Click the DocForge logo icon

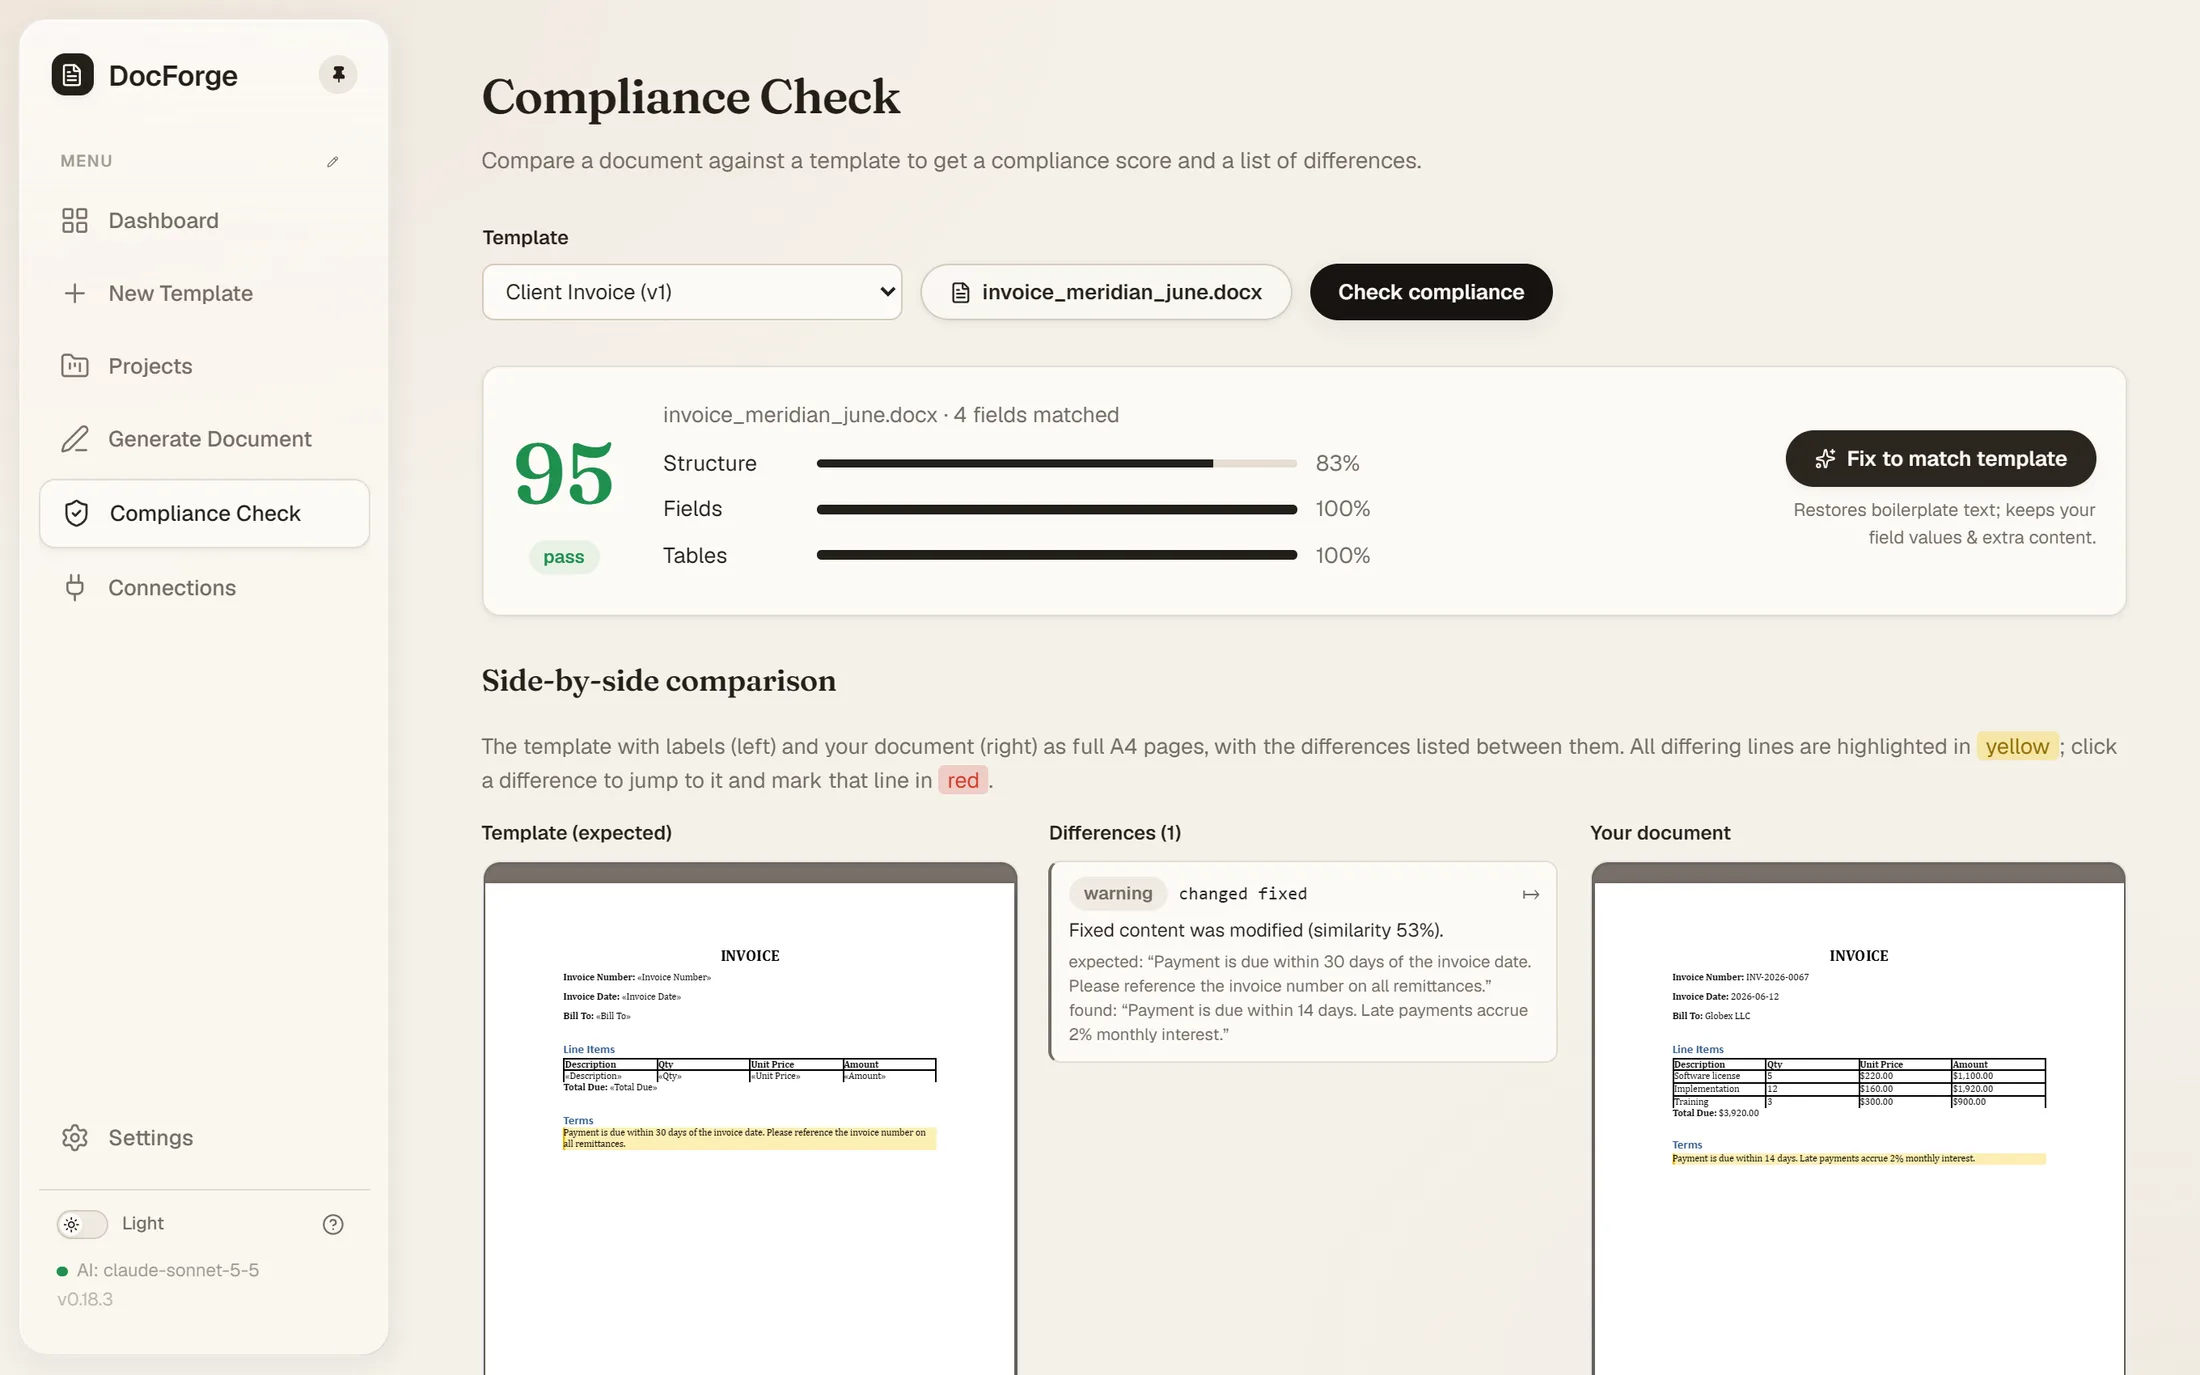point(72,75)
